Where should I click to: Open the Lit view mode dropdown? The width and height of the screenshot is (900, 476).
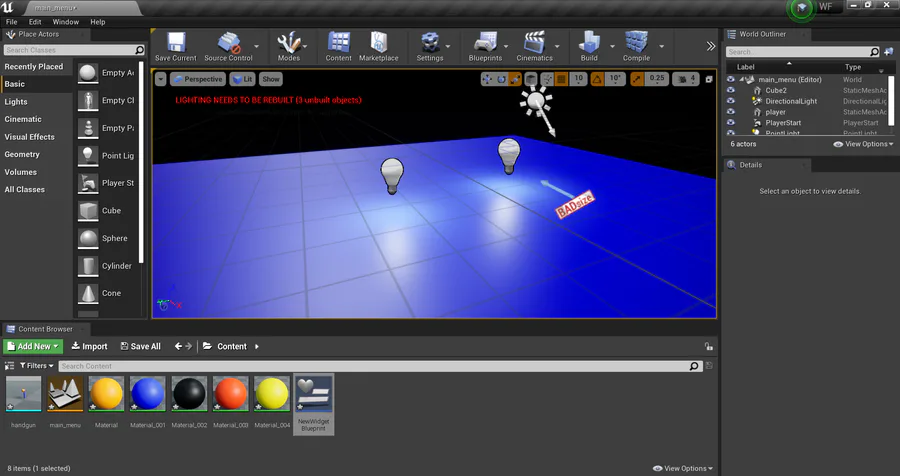(242, 79)
